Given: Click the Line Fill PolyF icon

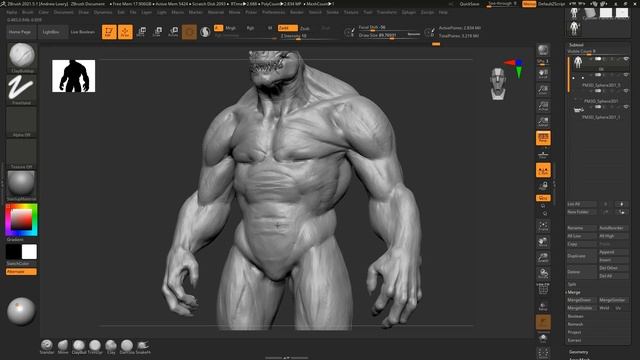Looking at the screenshot, I should [543, 289].
